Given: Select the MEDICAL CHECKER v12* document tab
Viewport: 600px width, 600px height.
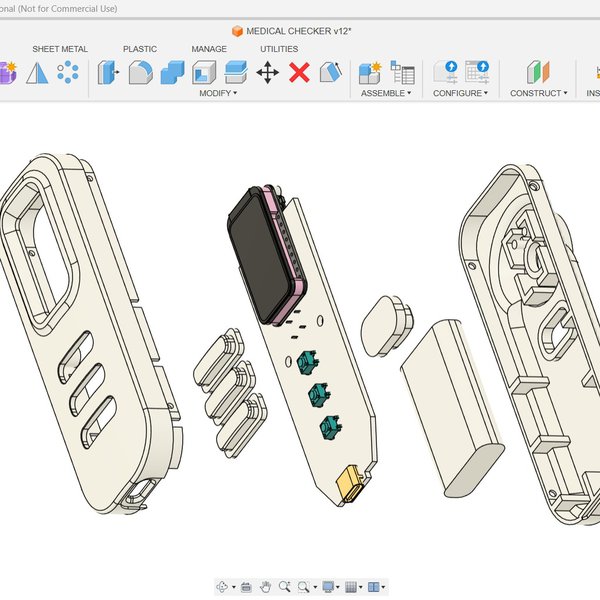Looking at the screenshot, I should pyautogui.click(x=292, y=31).
